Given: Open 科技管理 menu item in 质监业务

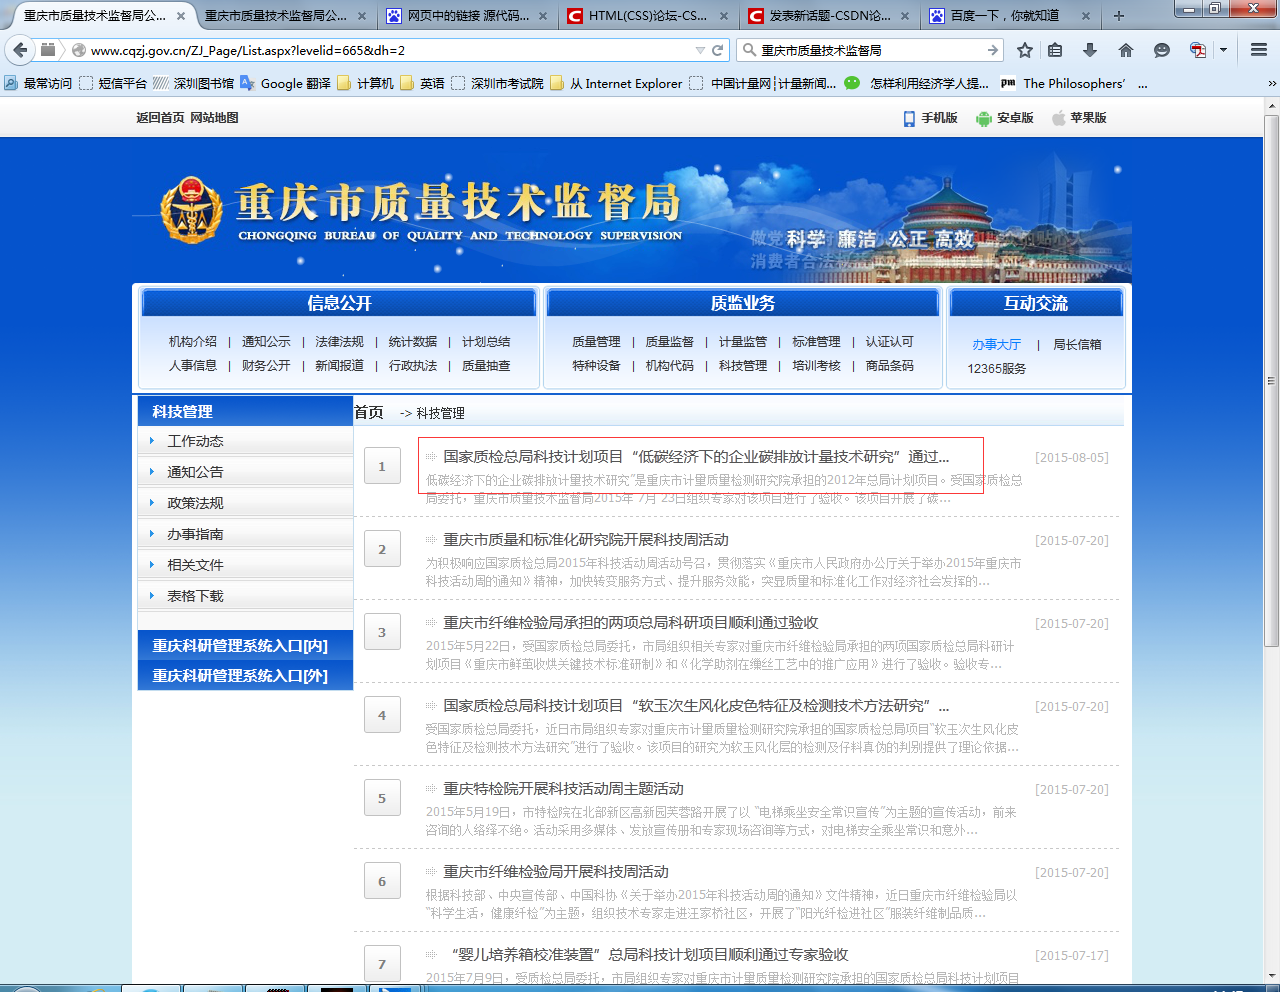Looking at the screenshot, I should [743, 366].
